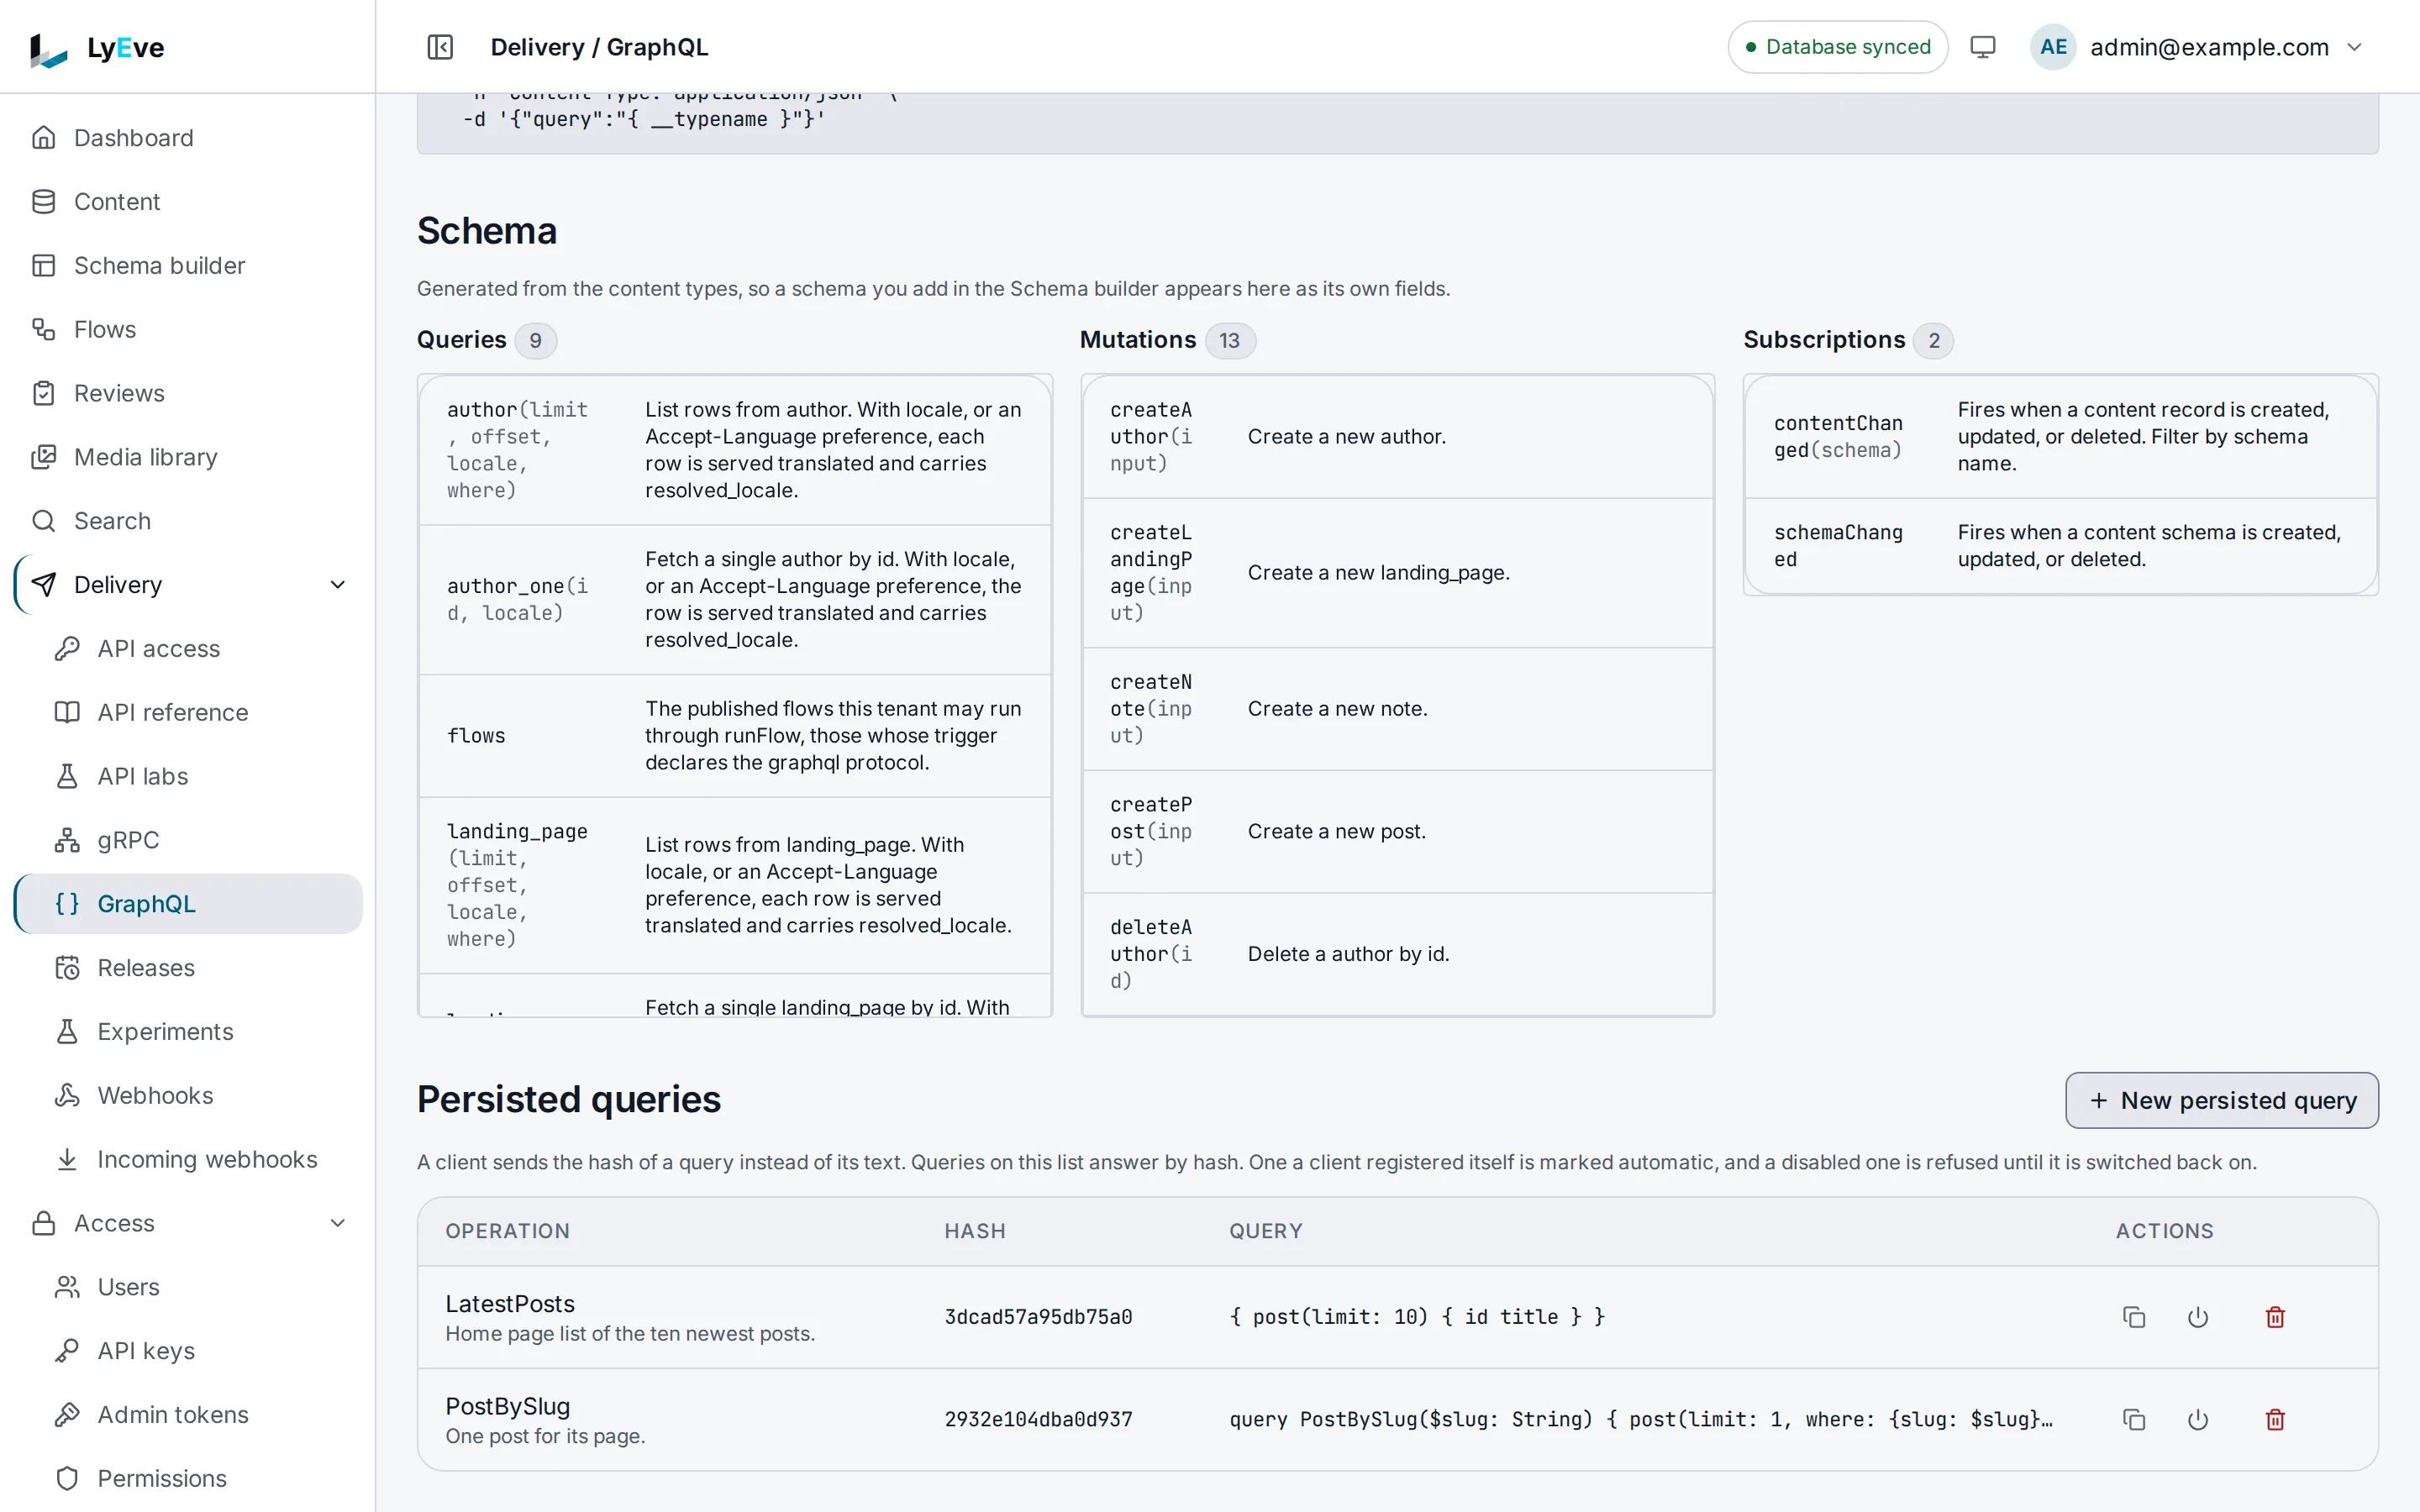The height and width of the screenshot is (1512, 2420).
Task: Delete the PostBySlug persisted query
Action: coord(2275,1419)
